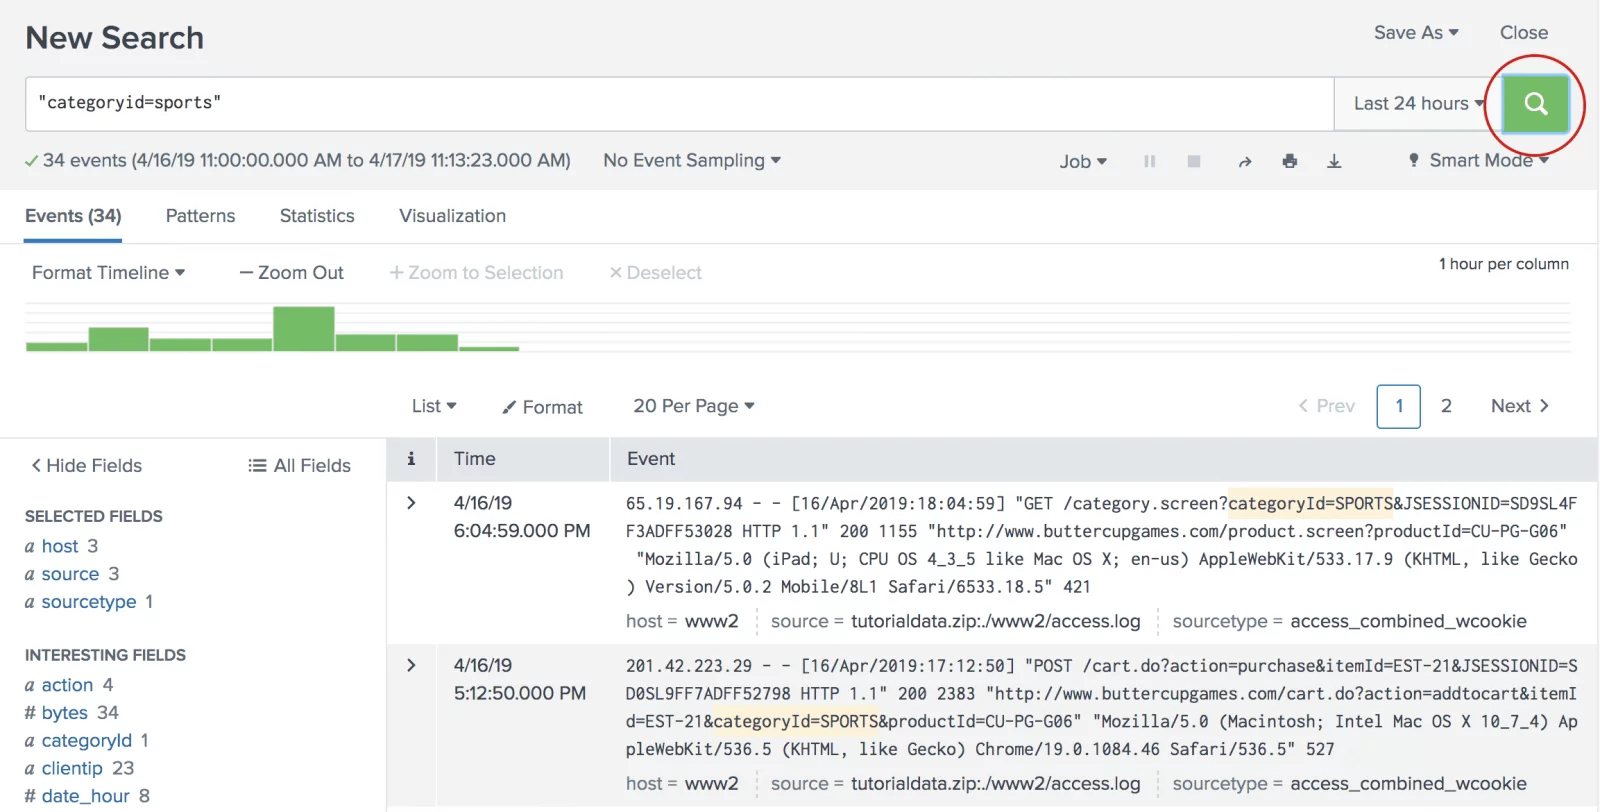This screenshot has width=1600, height=812.
Task: Expand the 6:04:59 PM event row
Action: pos(411,503)
